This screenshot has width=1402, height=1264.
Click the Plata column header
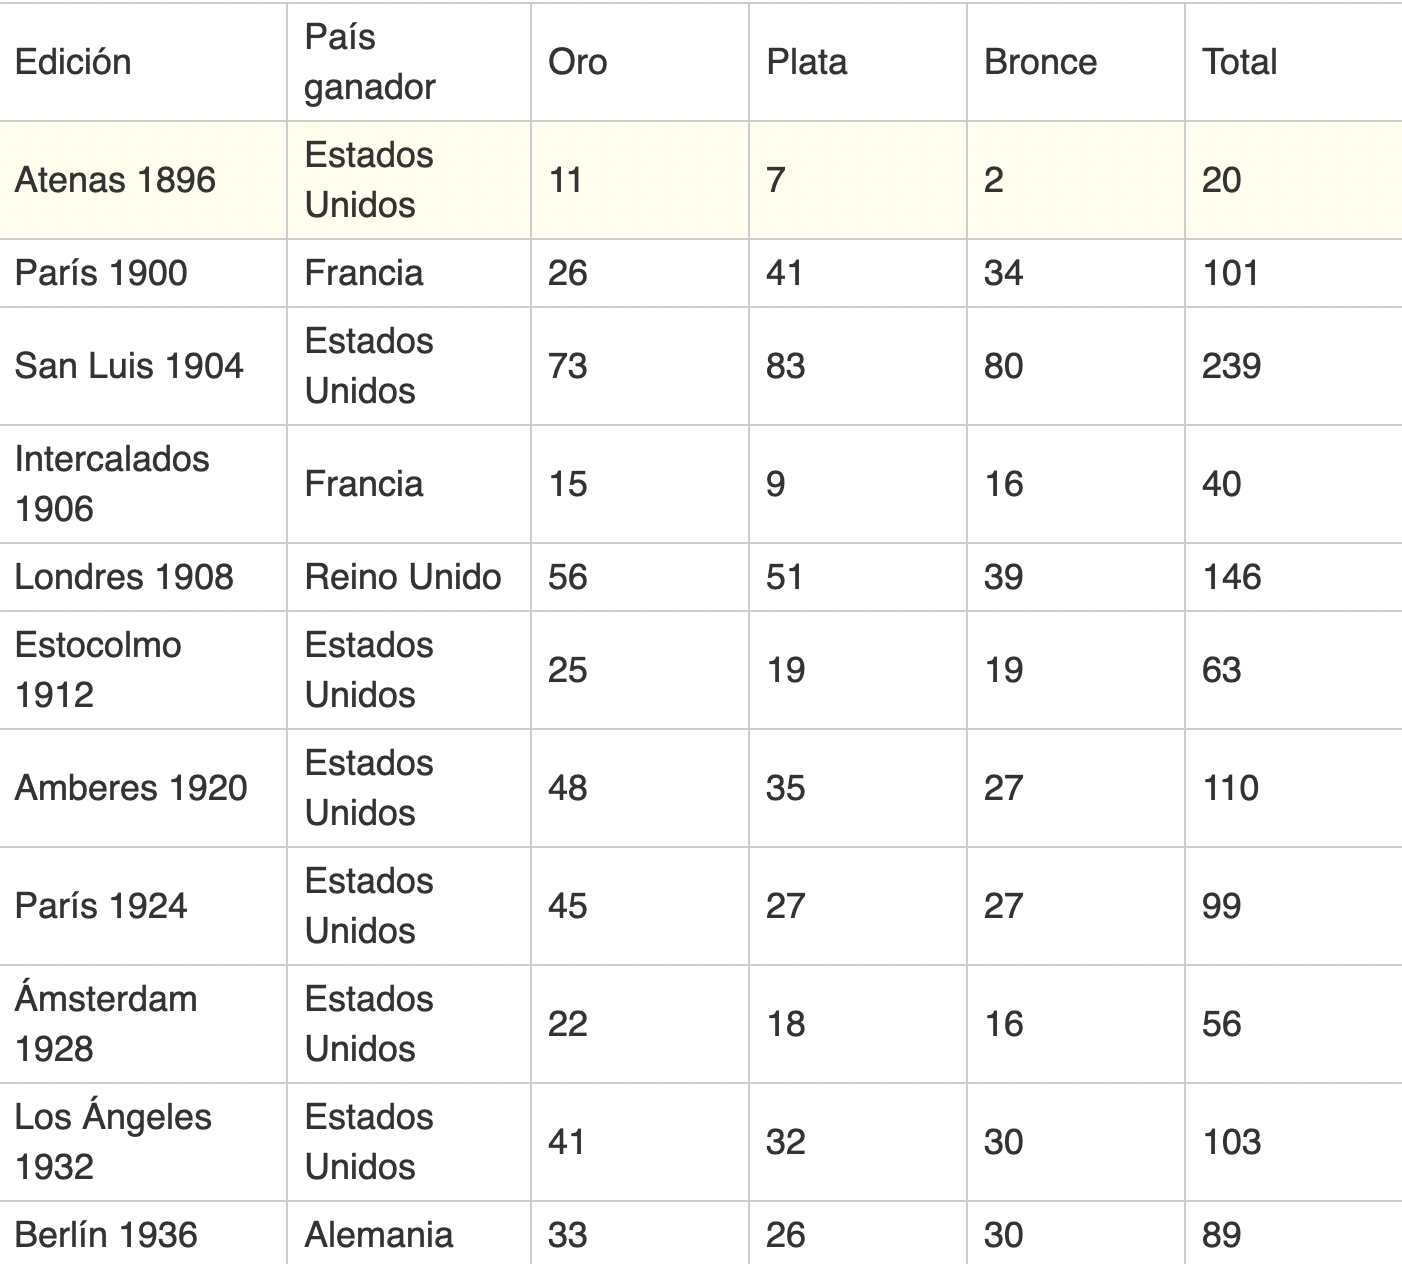858,62
